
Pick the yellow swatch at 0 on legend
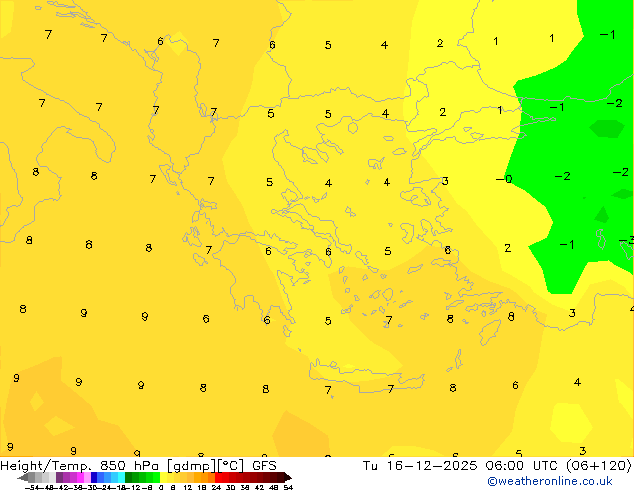pyautogui.click(x=163, y=477)
